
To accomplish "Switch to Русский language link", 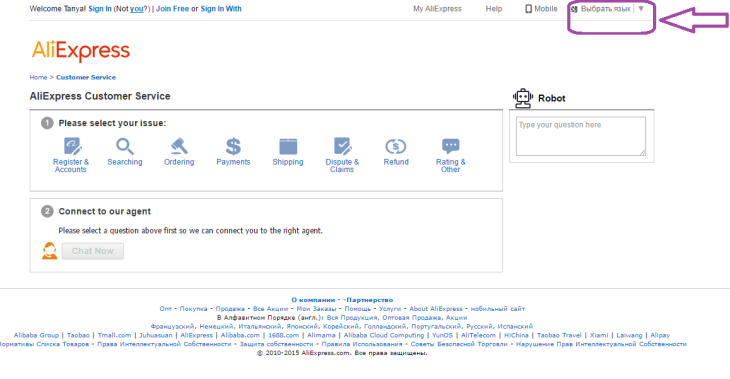I will click(x=480, y=326).
